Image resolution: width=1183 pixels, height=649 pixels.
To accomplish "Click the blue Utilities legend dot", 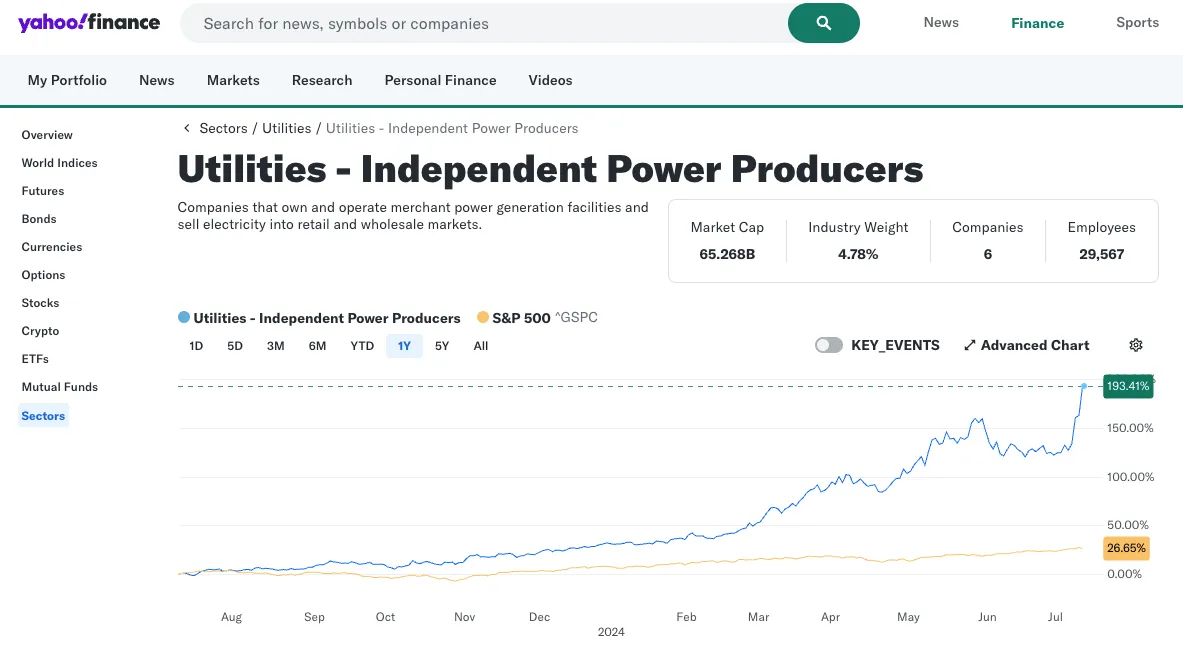I will 183,318.
